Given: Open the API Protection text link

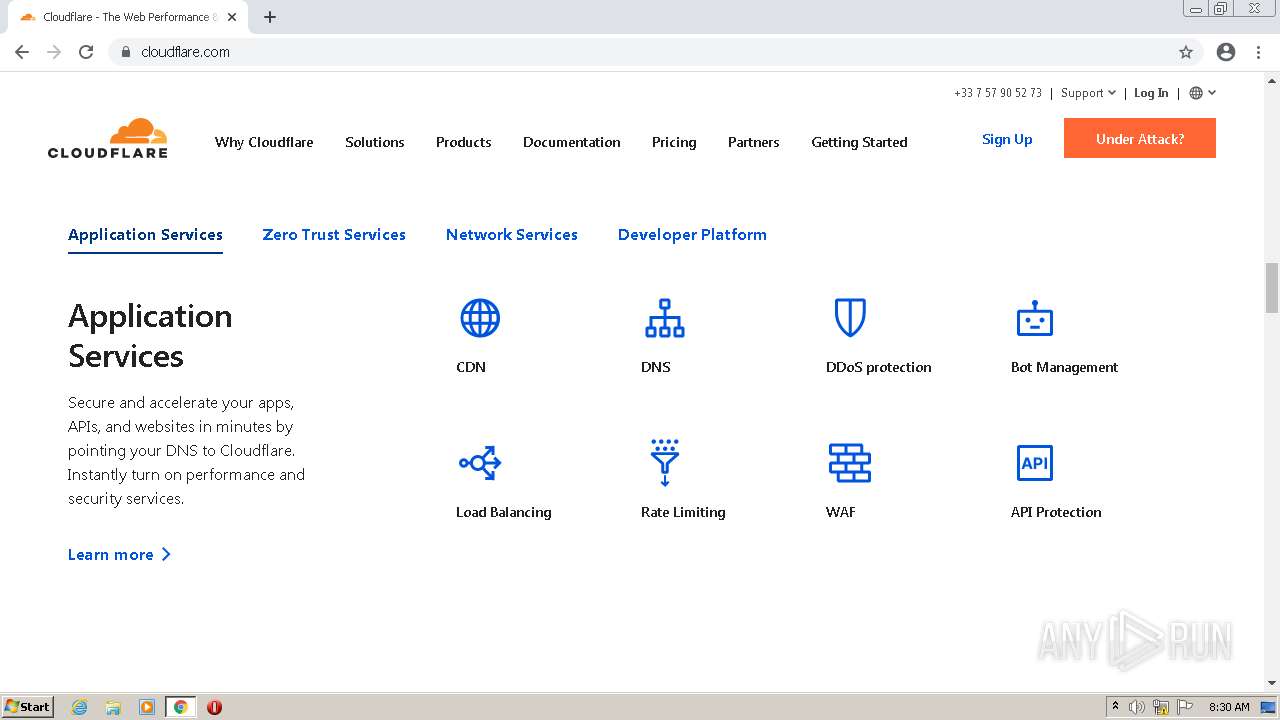Looking at the screenshot, I should [1056, 512].
